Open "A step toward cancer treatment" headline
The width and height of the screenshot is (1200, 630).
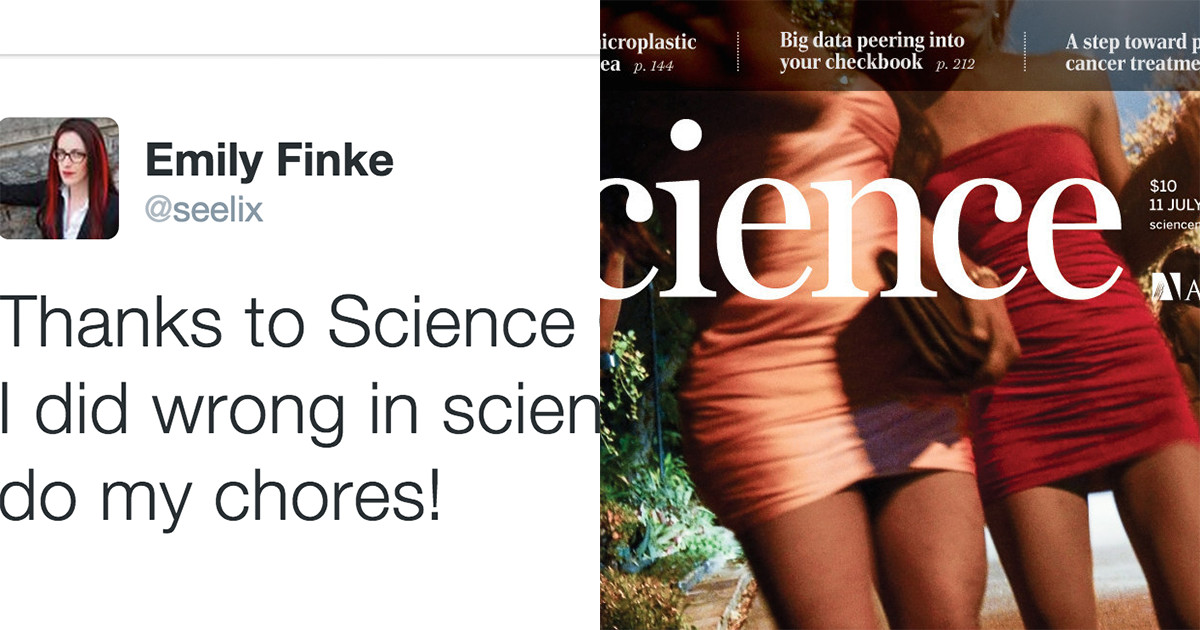(1132, 52)
